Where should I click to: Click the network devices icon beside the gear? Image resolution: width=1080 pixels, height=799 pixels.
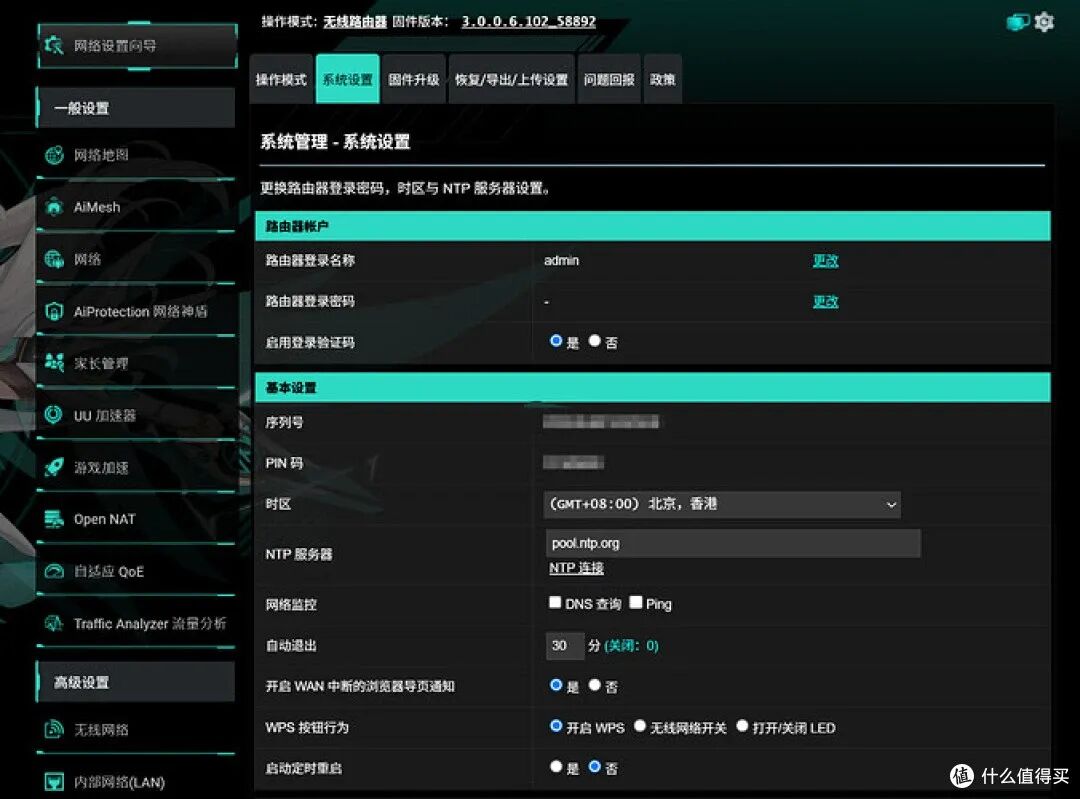[1018, 22]
